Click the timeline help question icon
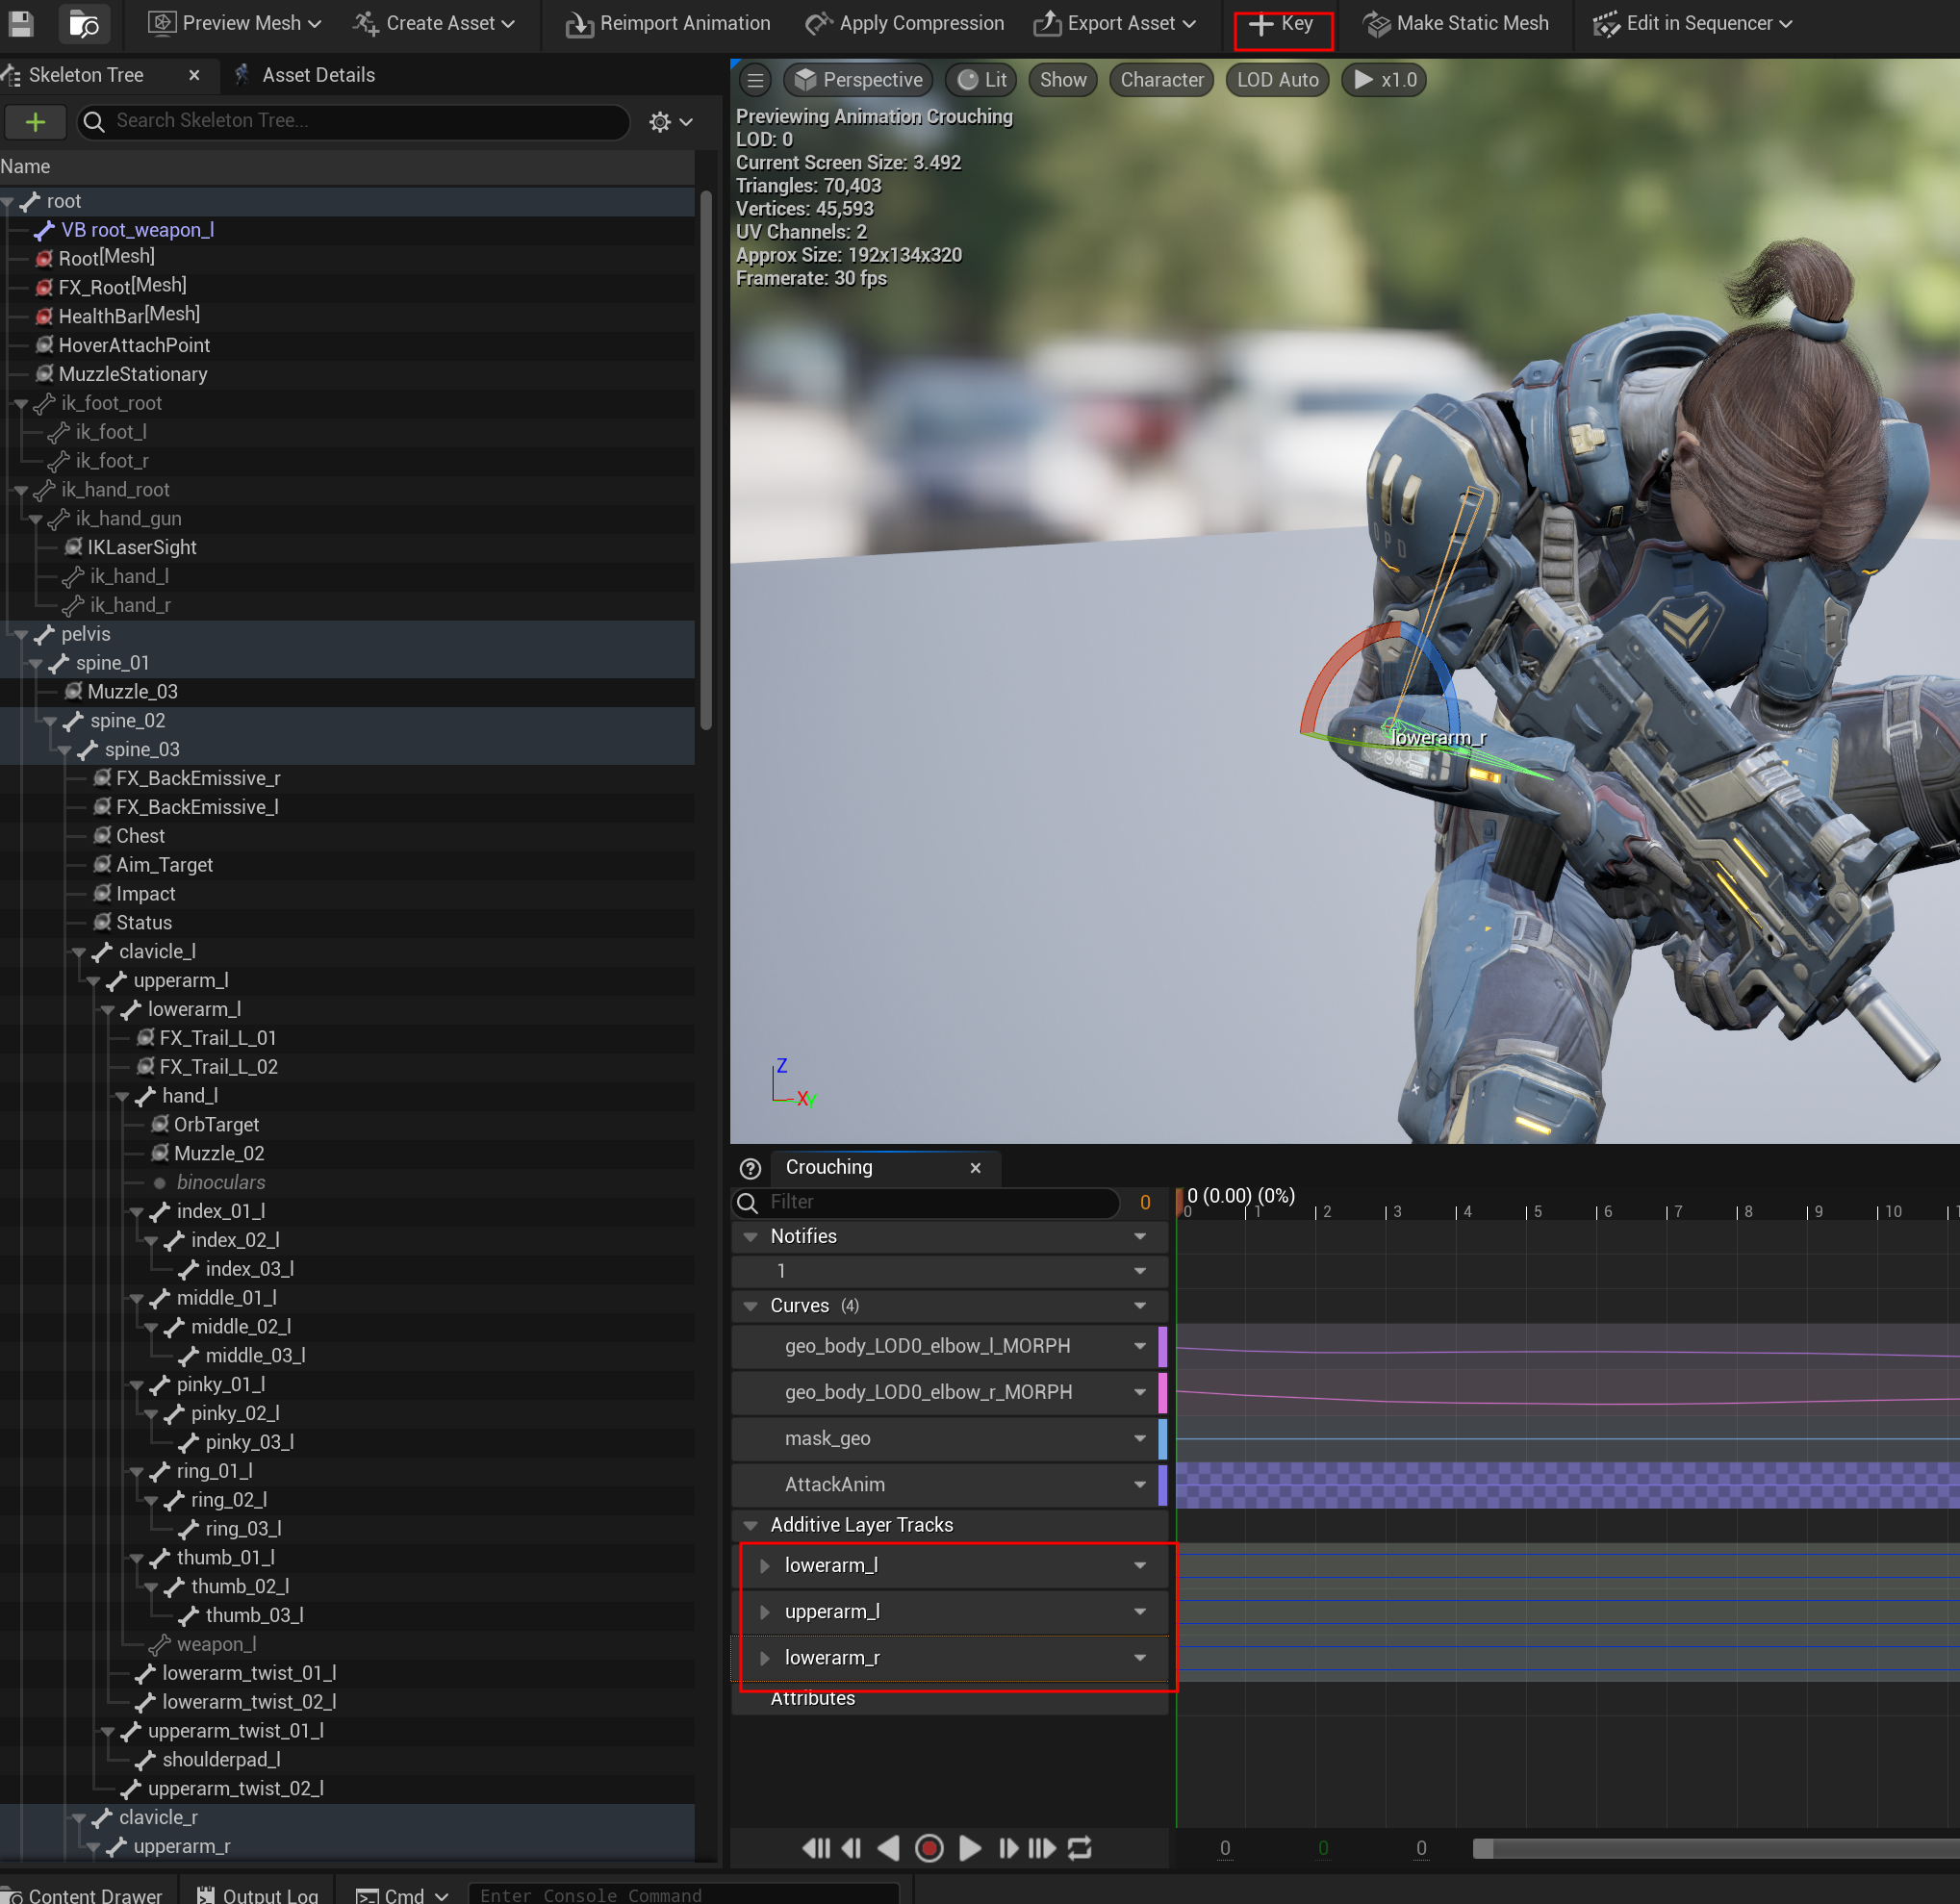 (750, 1168)
